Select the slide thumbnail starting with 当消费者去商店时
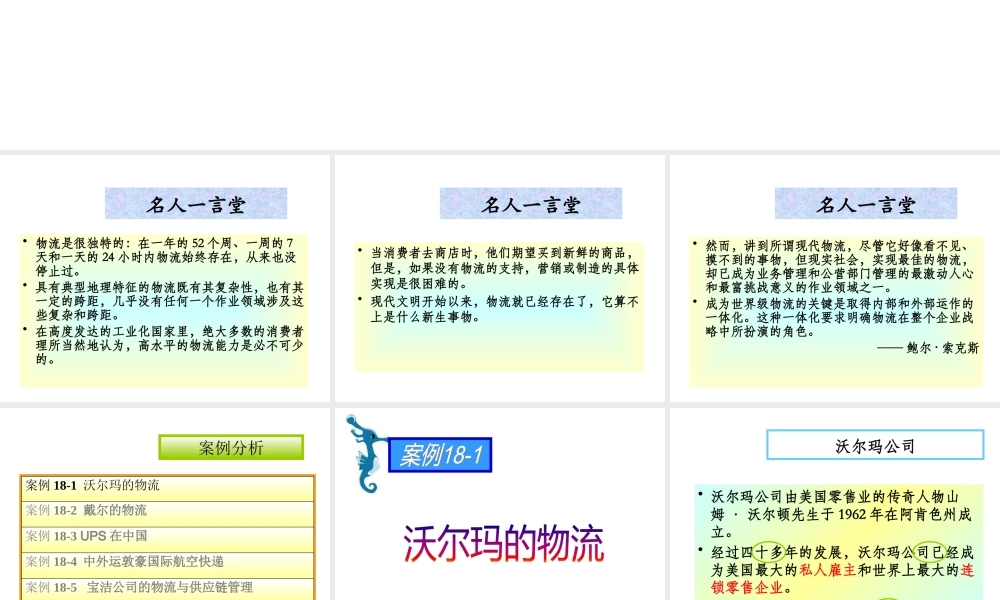This screenshot has height=600, width=1000. 499,278
